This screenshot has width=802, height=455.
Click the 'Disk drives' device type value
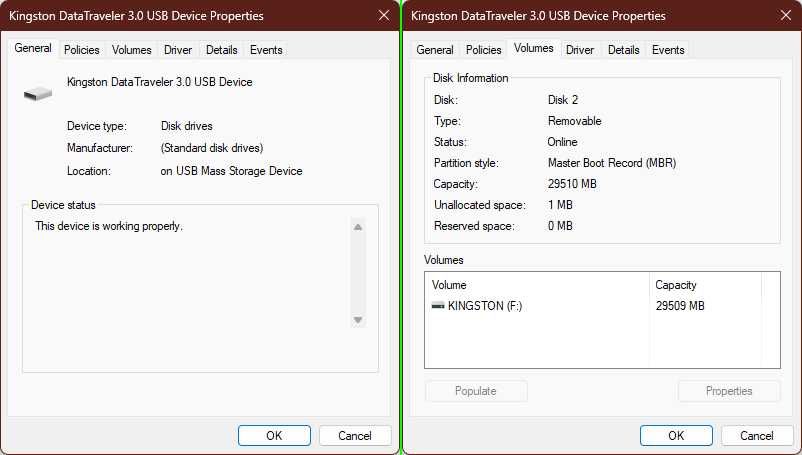tap(187, 126)
